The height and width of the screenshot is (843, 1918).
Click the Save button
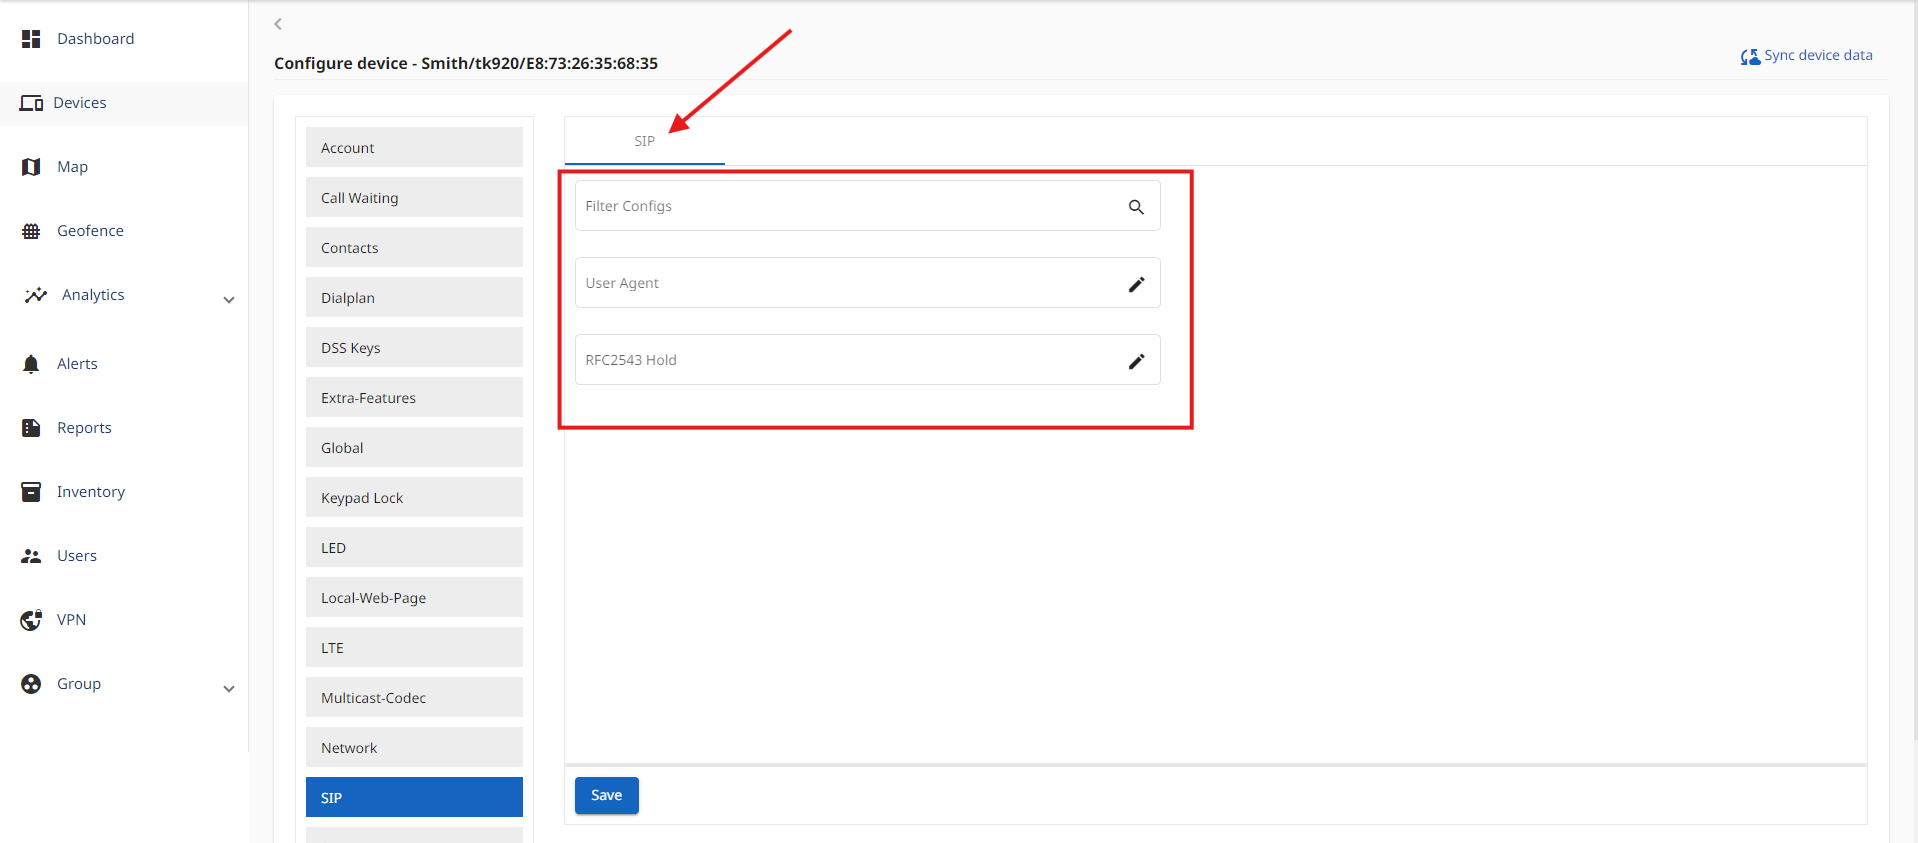coord(606,796)
